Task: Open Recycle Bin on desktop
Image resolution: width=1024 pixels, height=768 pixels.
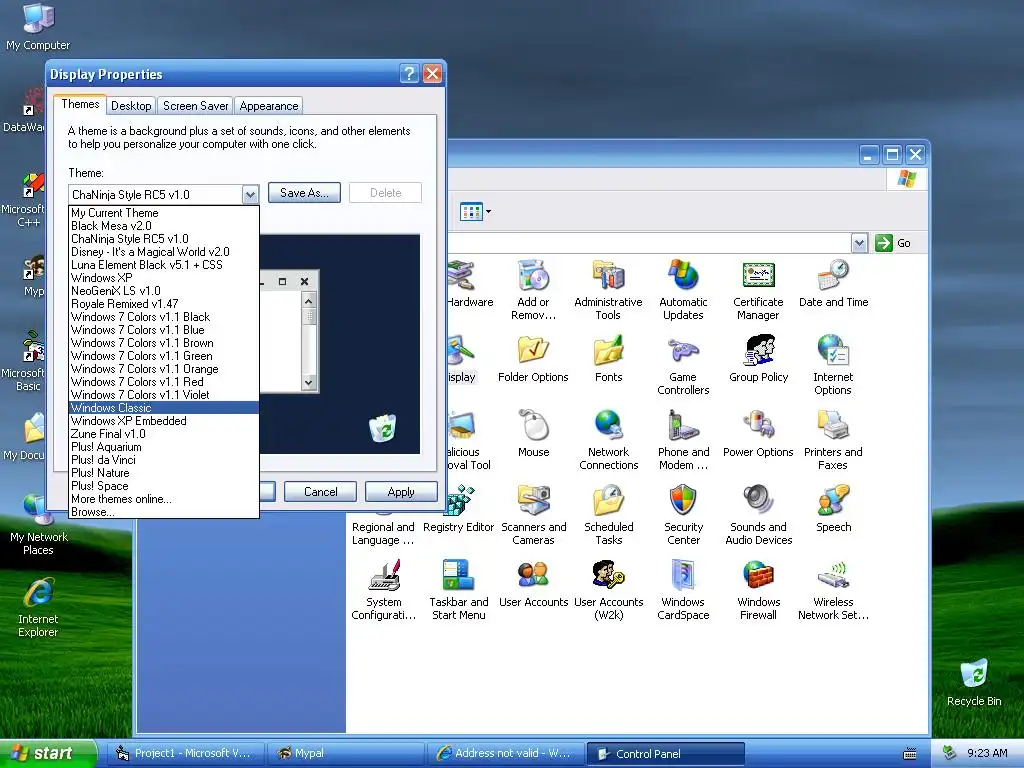Action: [974, 682]
